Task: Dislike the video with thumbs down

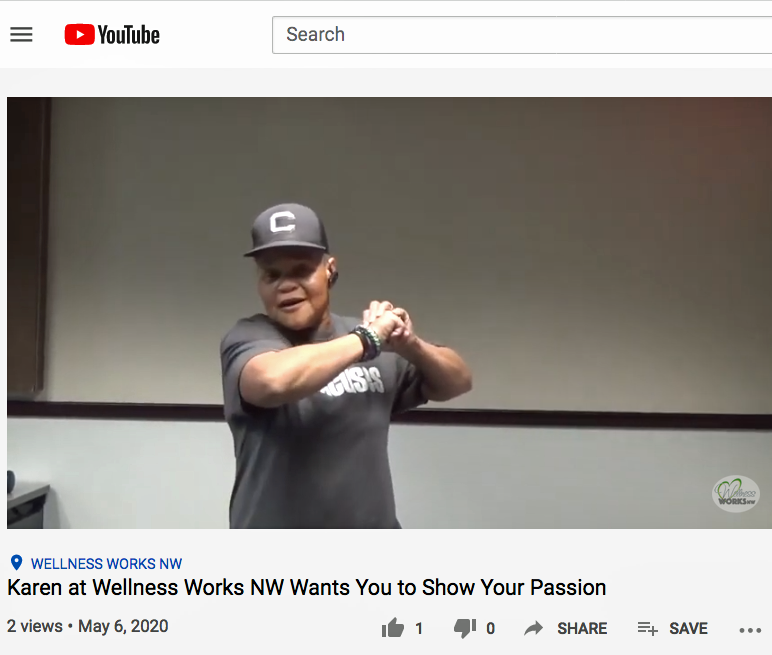Action: [x=465, y=628]
